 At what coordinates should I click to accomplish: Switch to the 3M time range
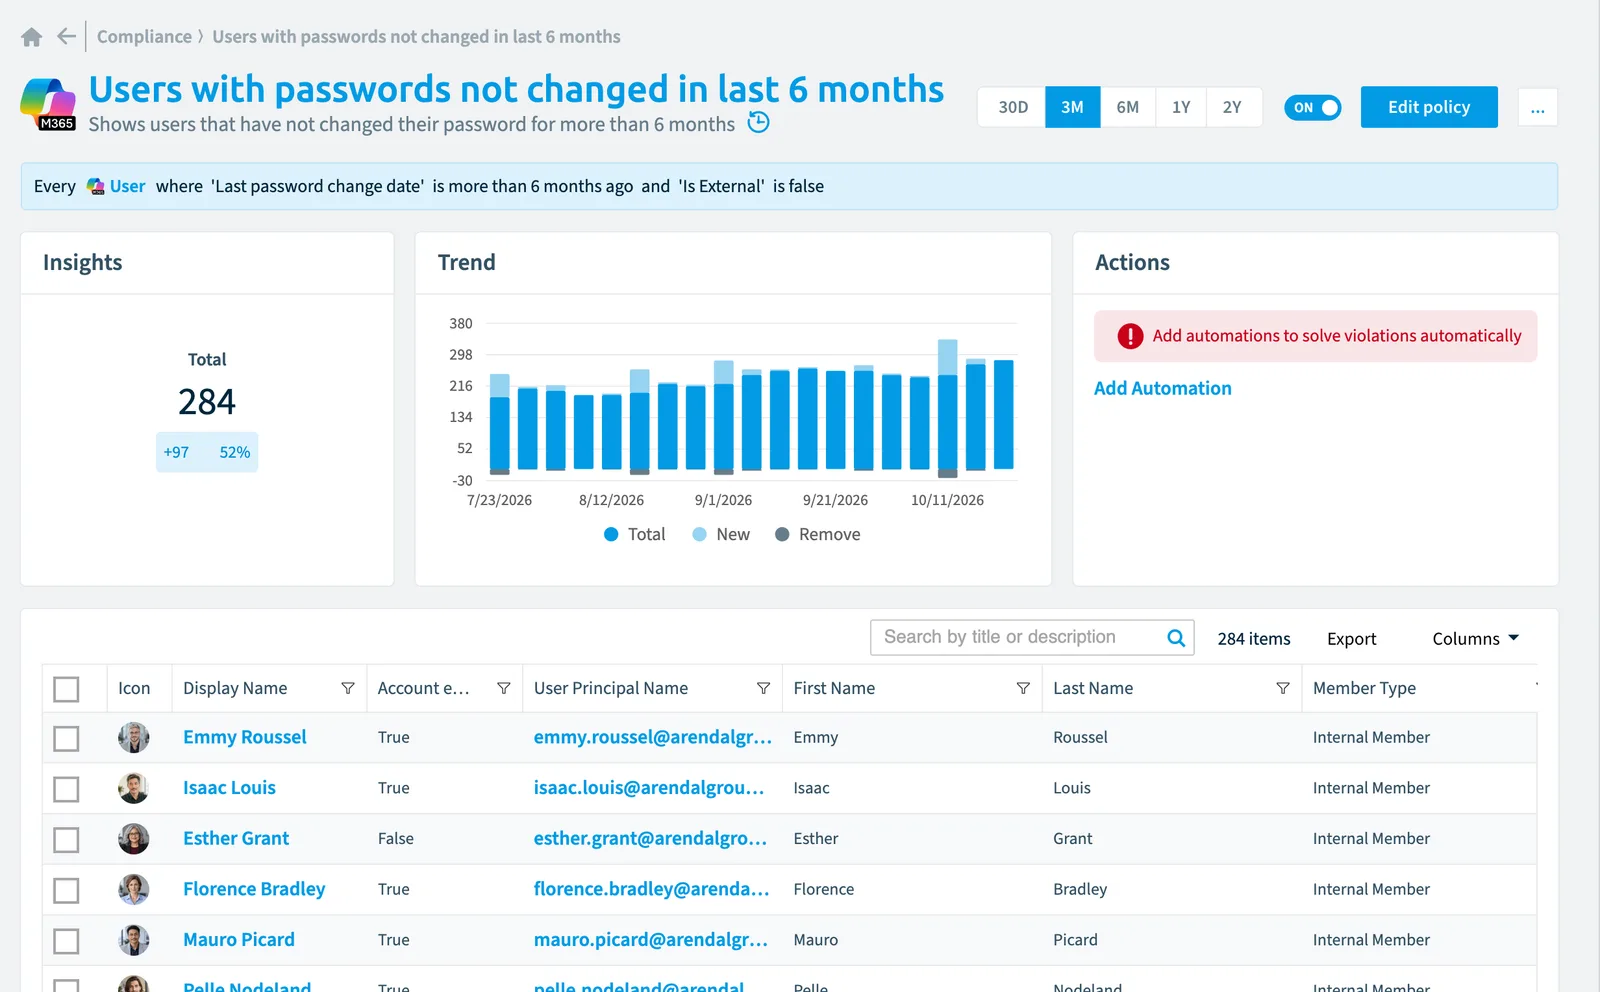[1073, 107]
